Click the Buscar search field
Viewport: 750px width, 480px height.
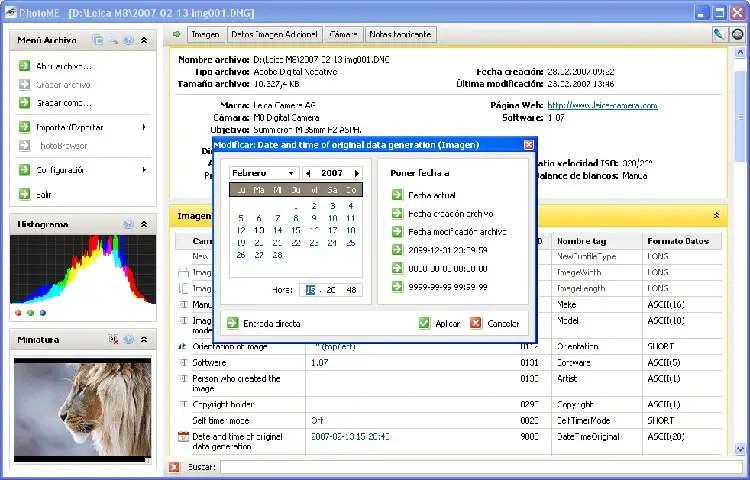click(x=481, y=467)
